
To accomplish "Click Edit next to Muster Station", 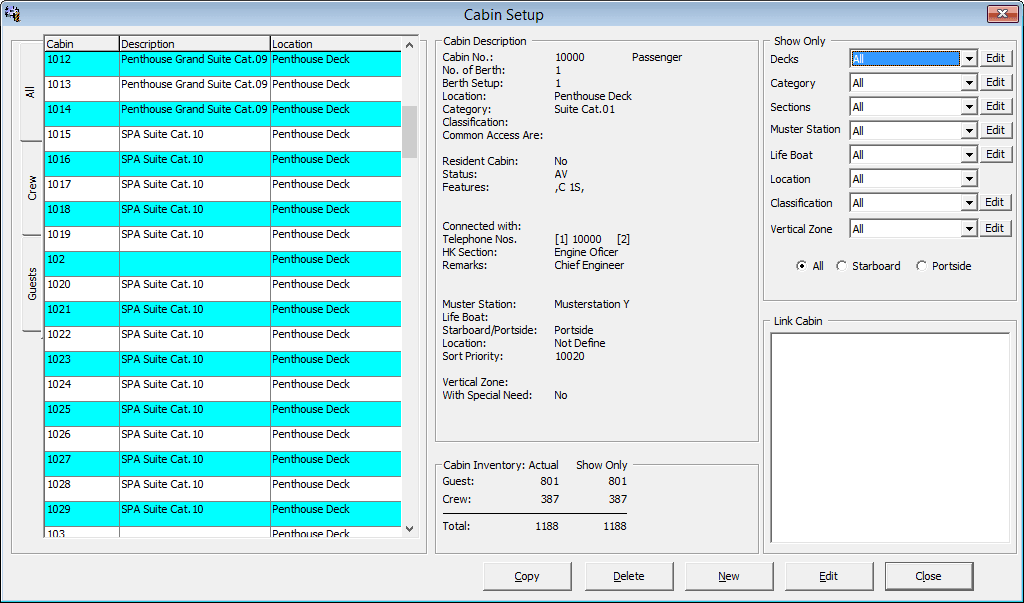I will [x=995, y=130].
